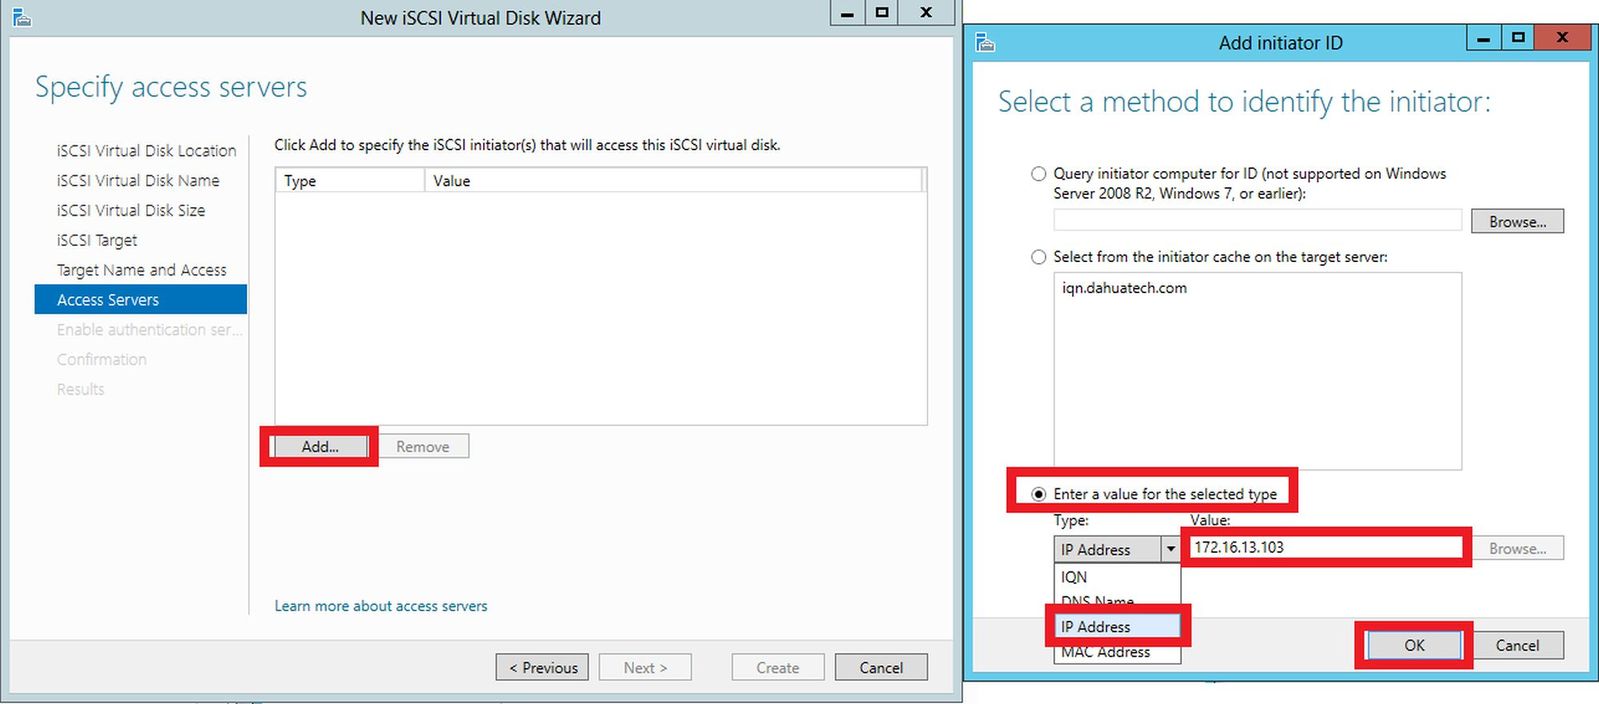The image size is (1599, 704).
Task: Choose MAC Address from the type list
Action: pyautogui.click(x=1105, y=652)
